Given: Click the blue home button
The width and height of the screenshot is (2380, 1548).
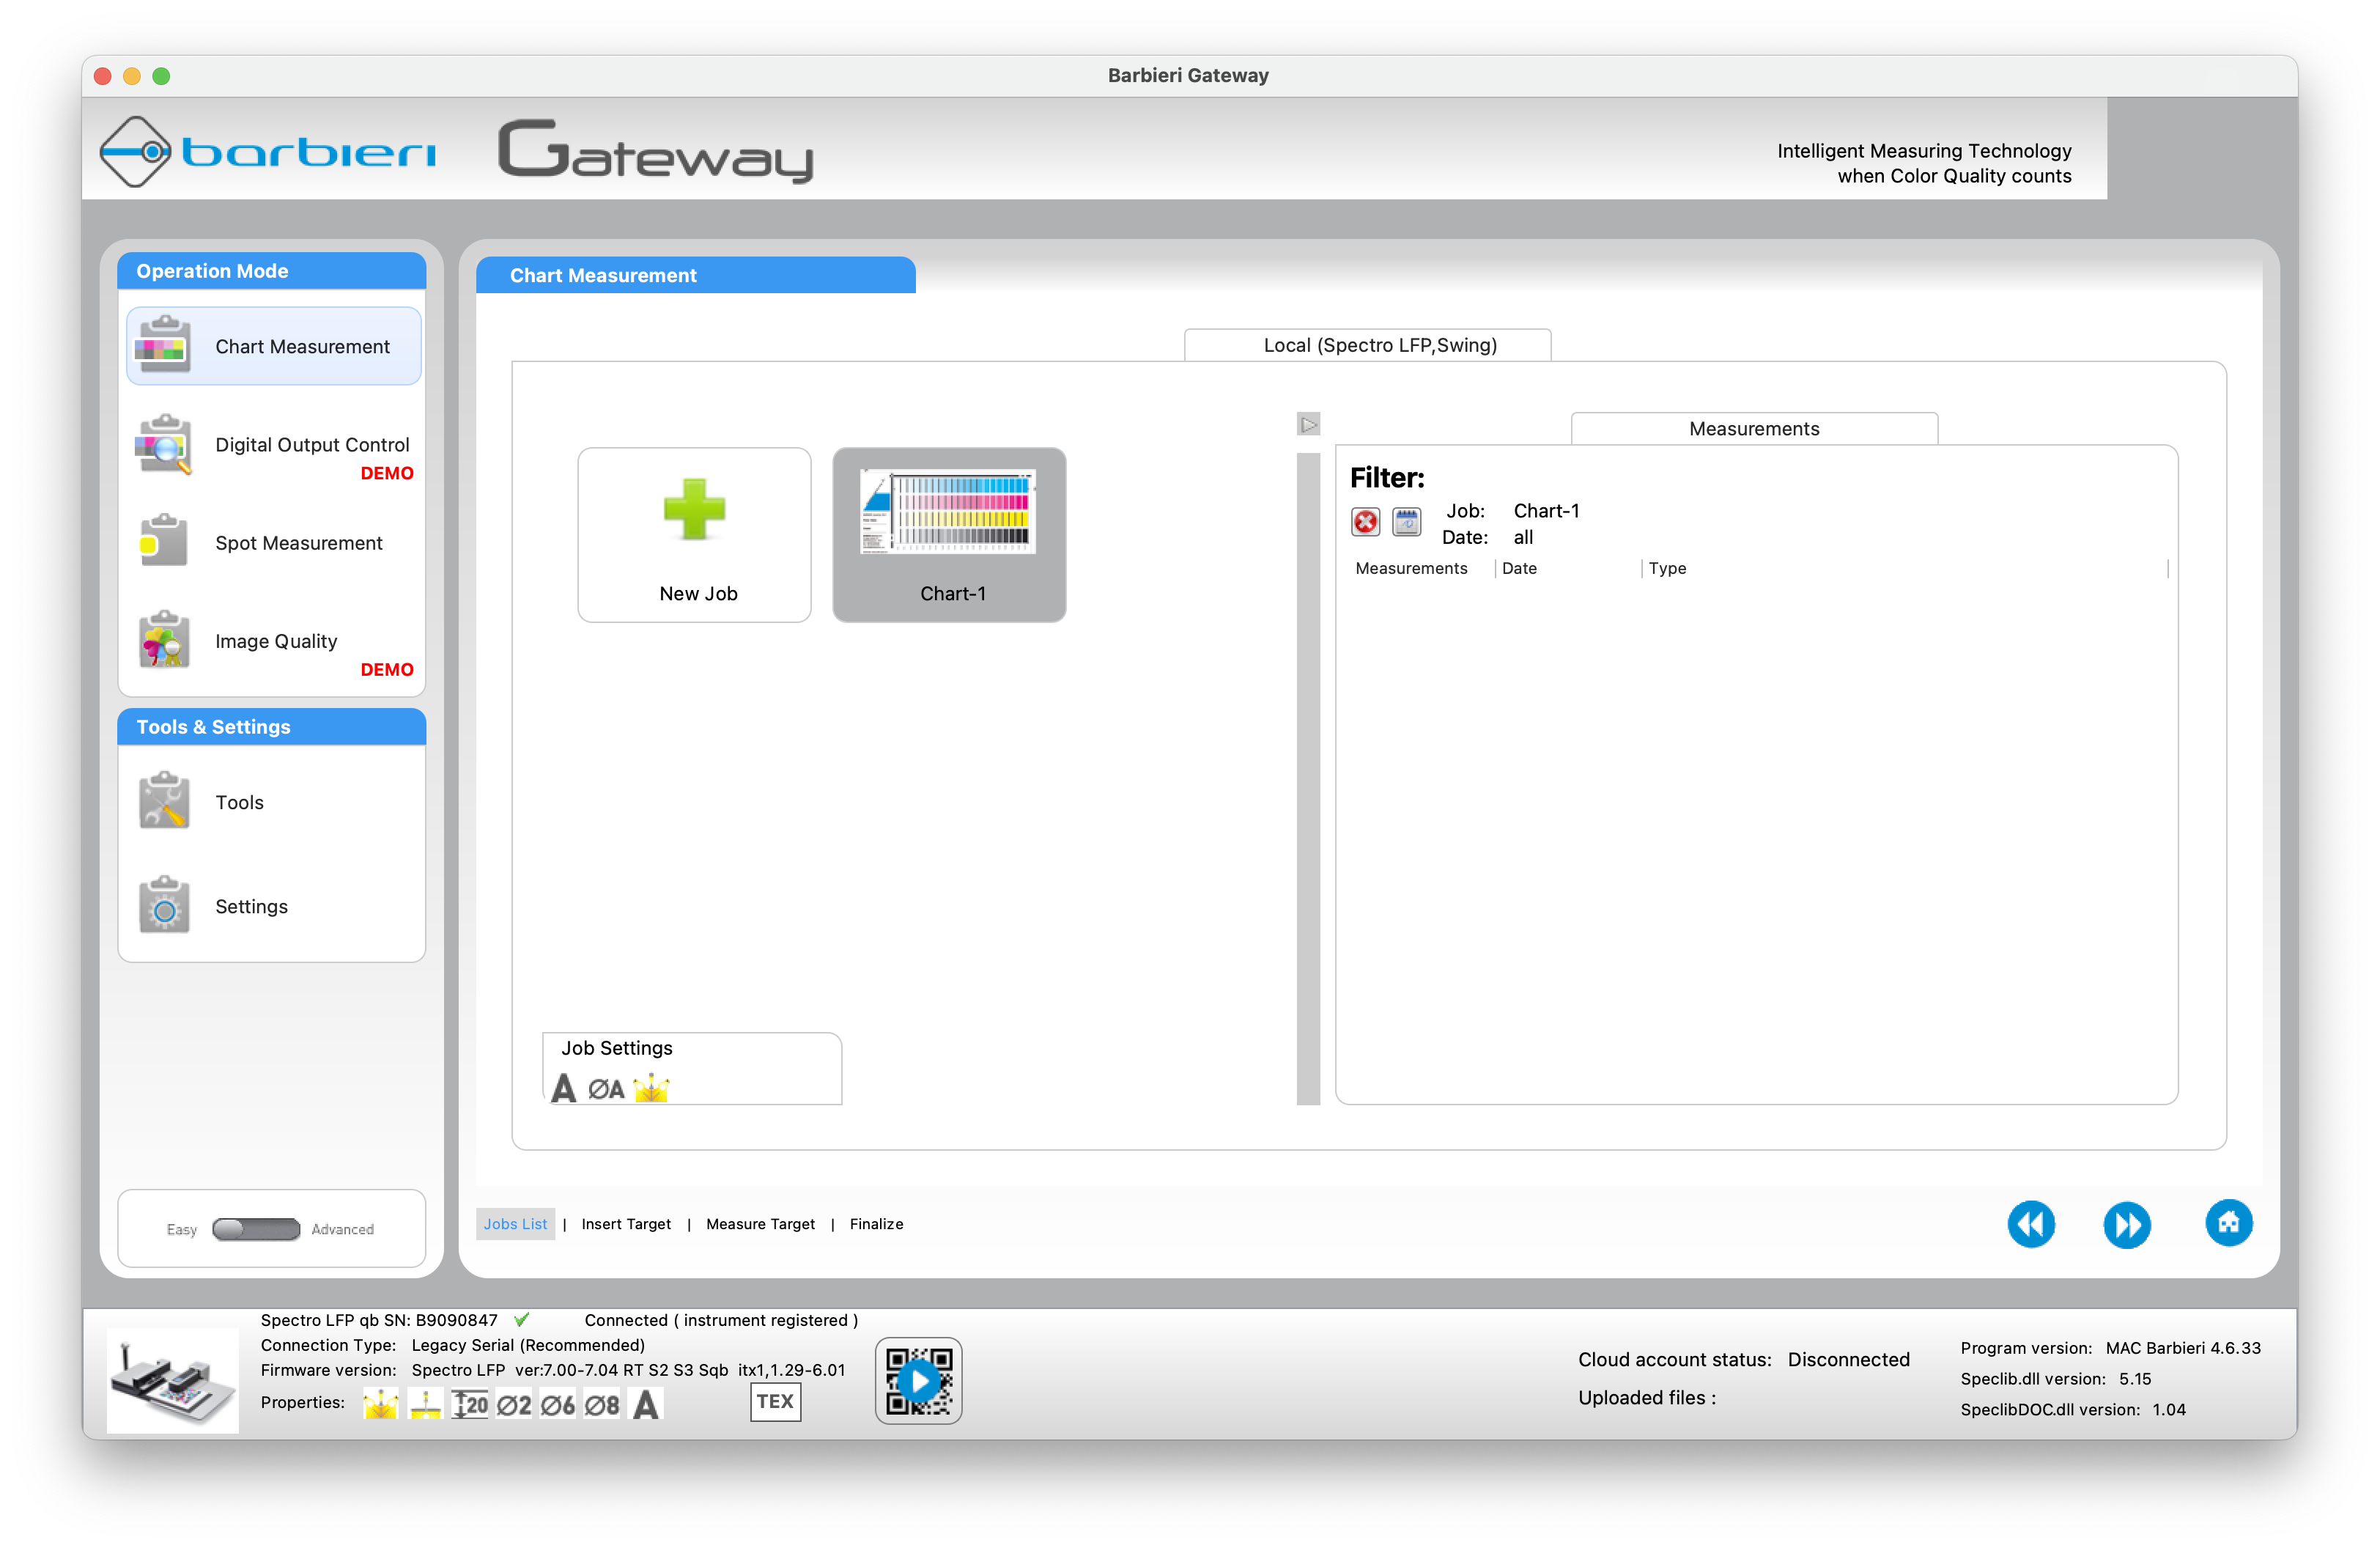Looking at the screenshot, I should tap(2228, 1222).
